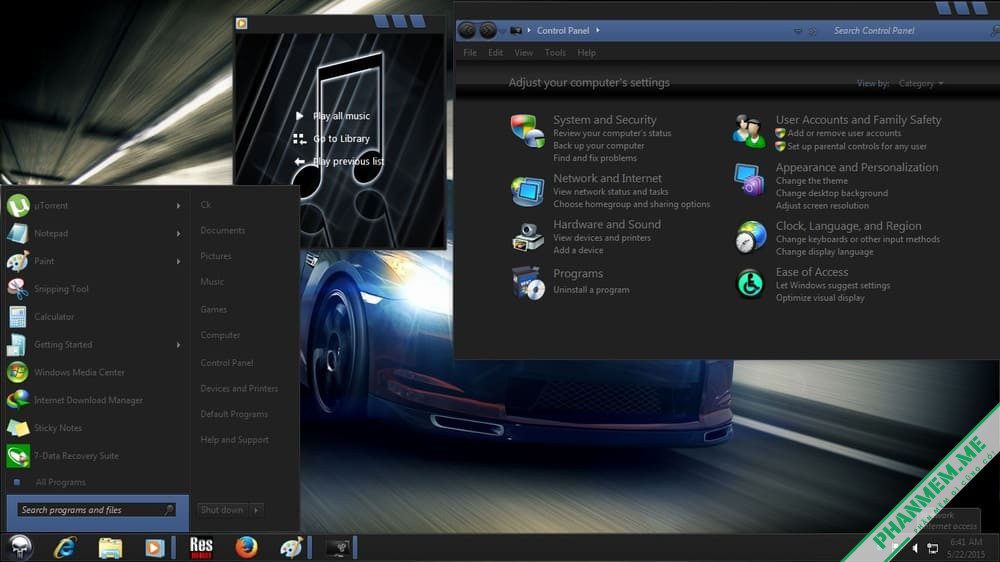This screenshot has width=1000, height=562.
Task: Open the Shut down options arrow
Action: tap(256, 510)
